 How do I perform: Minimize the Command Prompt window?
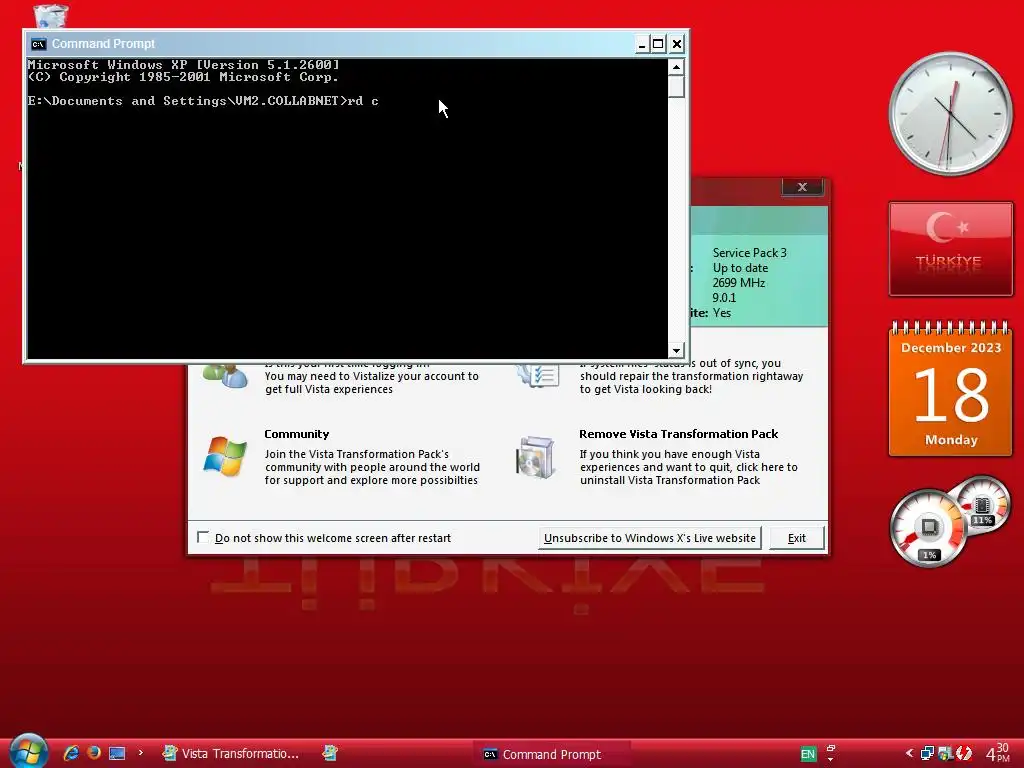click(x=641, y=44)
